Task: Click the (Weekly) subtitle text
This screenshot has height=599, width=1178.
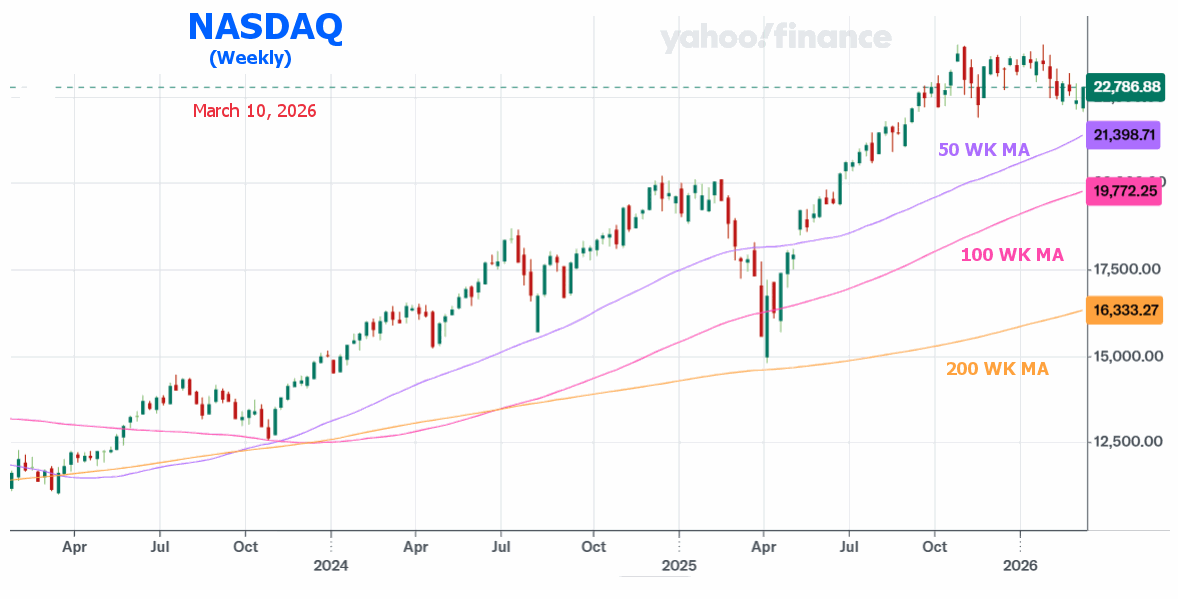Action: pyautogui.click(x=250, y=58)
